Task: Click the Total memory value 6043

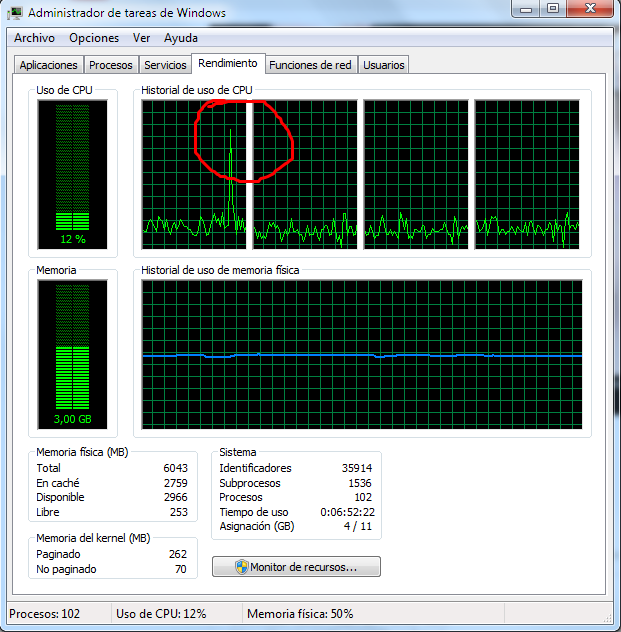Action: tap(175, 468)
